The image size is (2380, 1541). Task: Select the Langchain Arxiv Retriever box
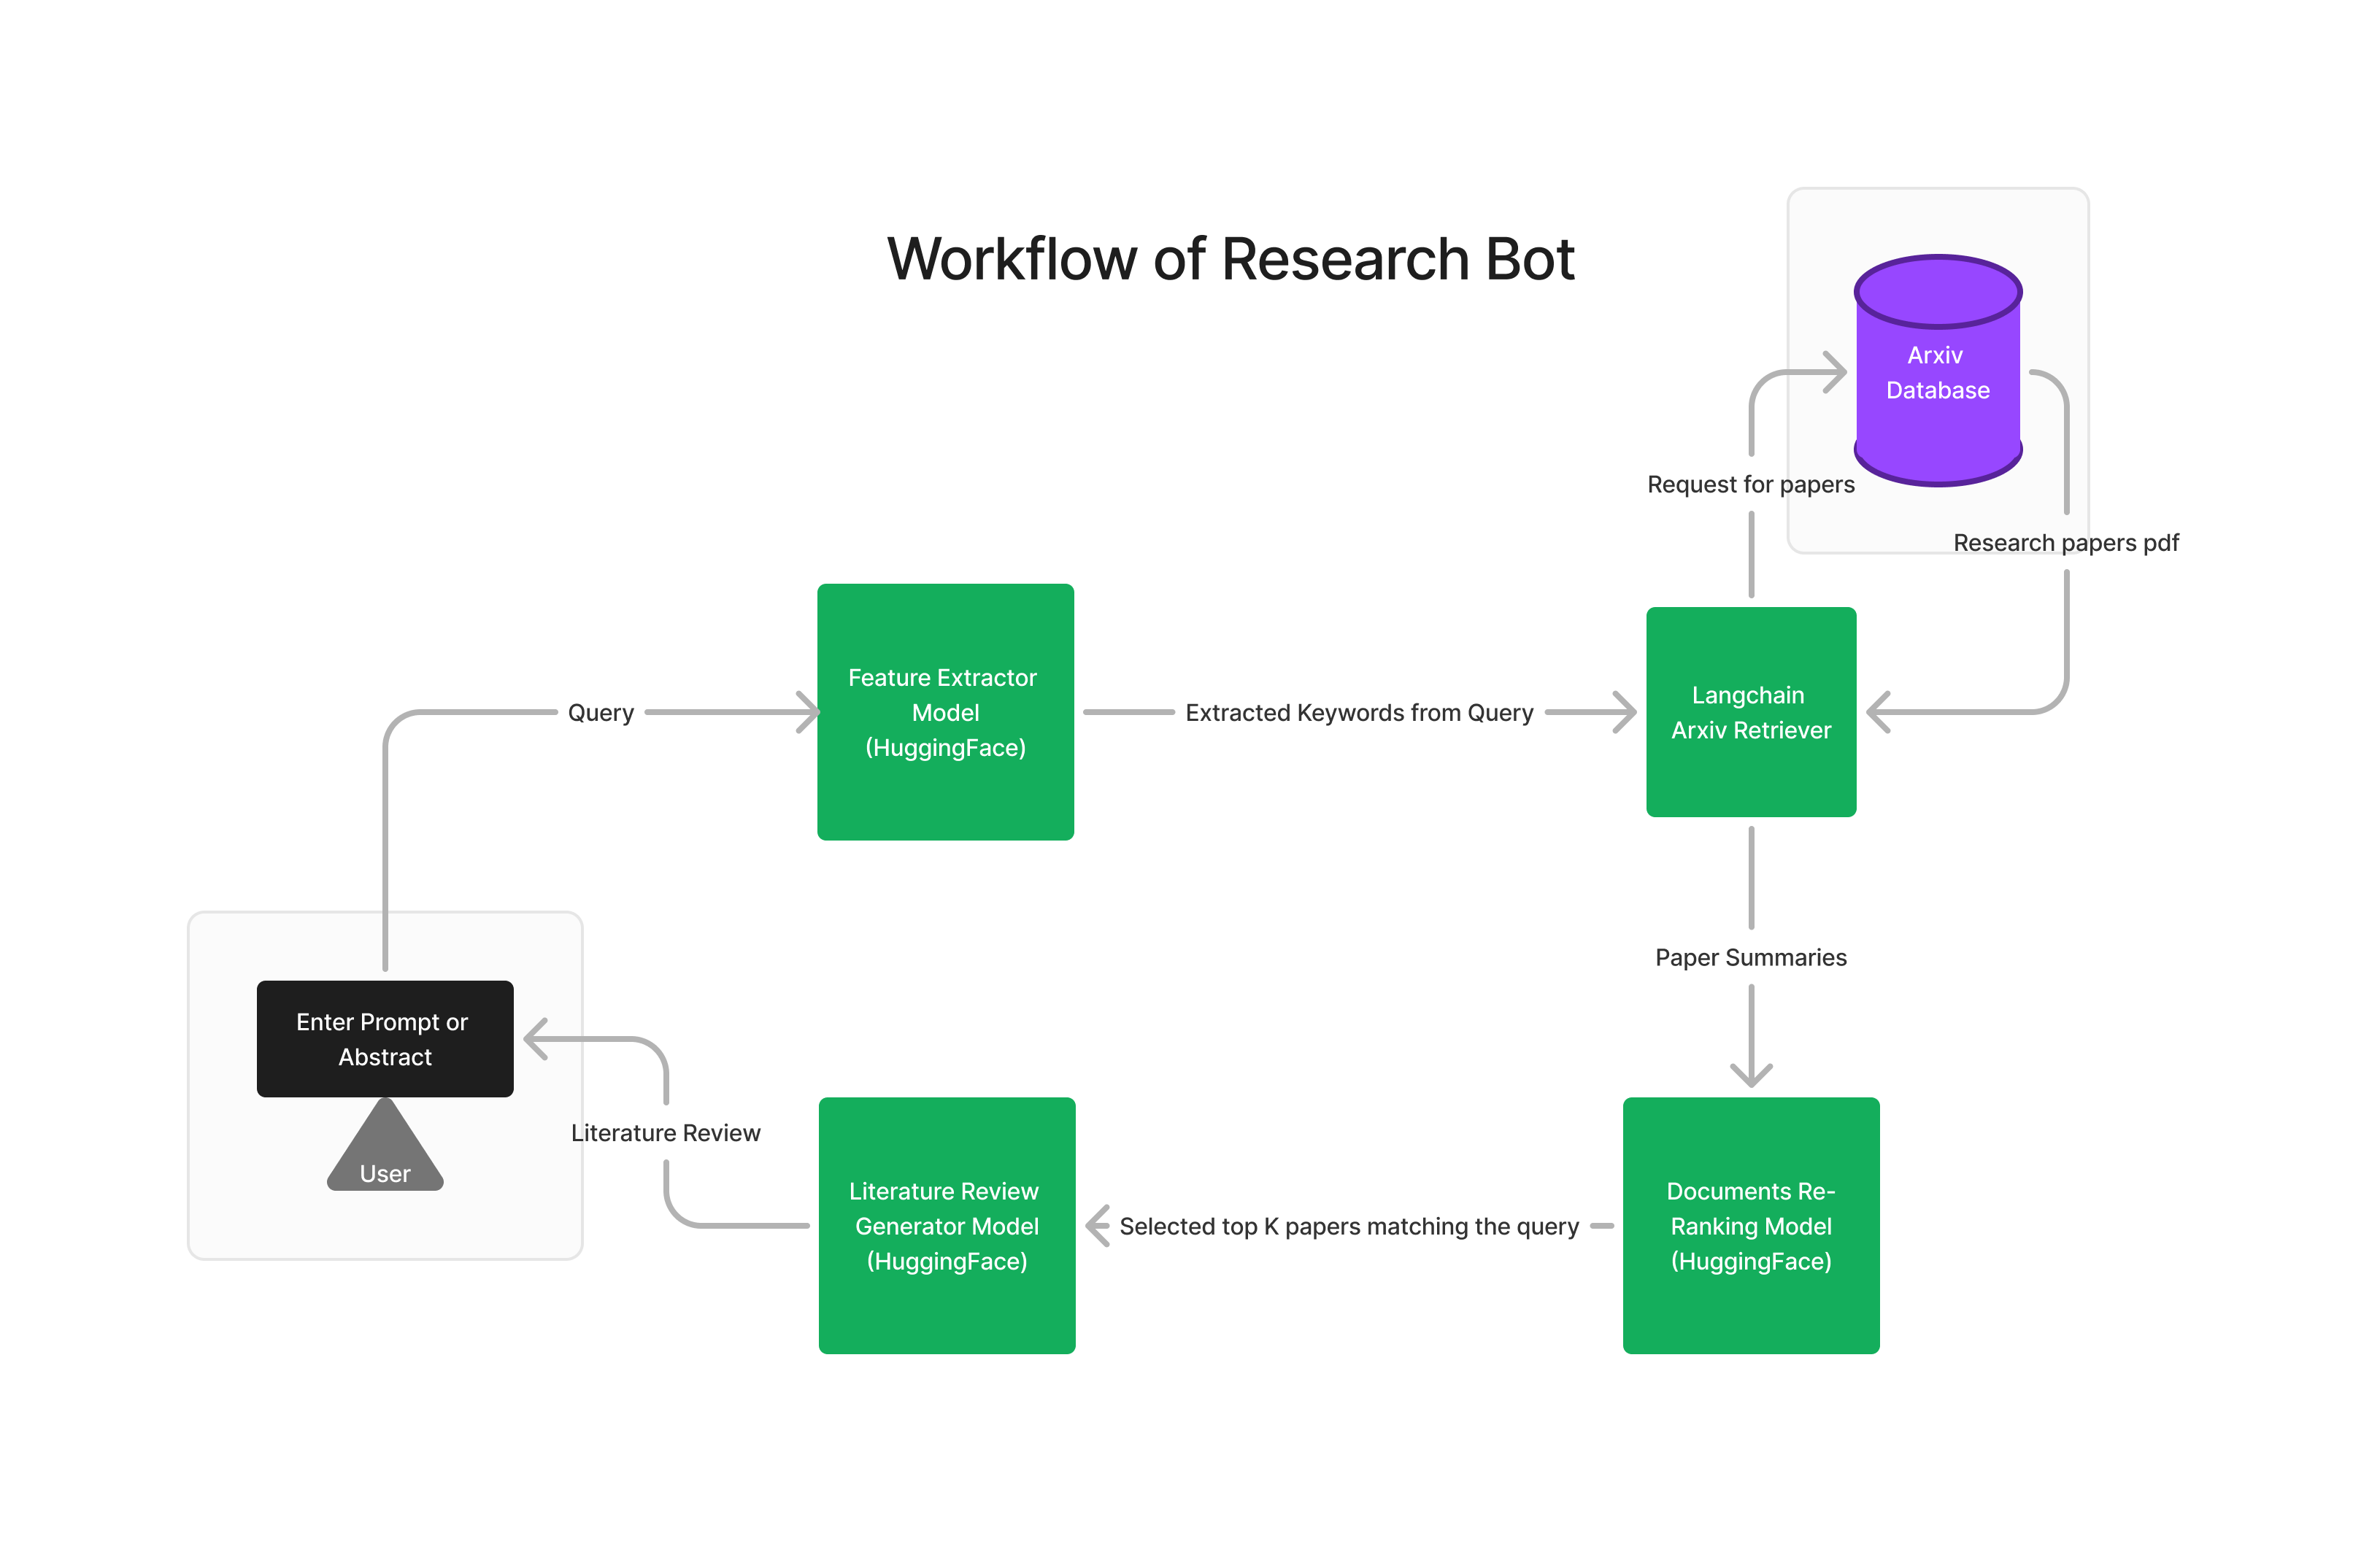coord(1750,711)
